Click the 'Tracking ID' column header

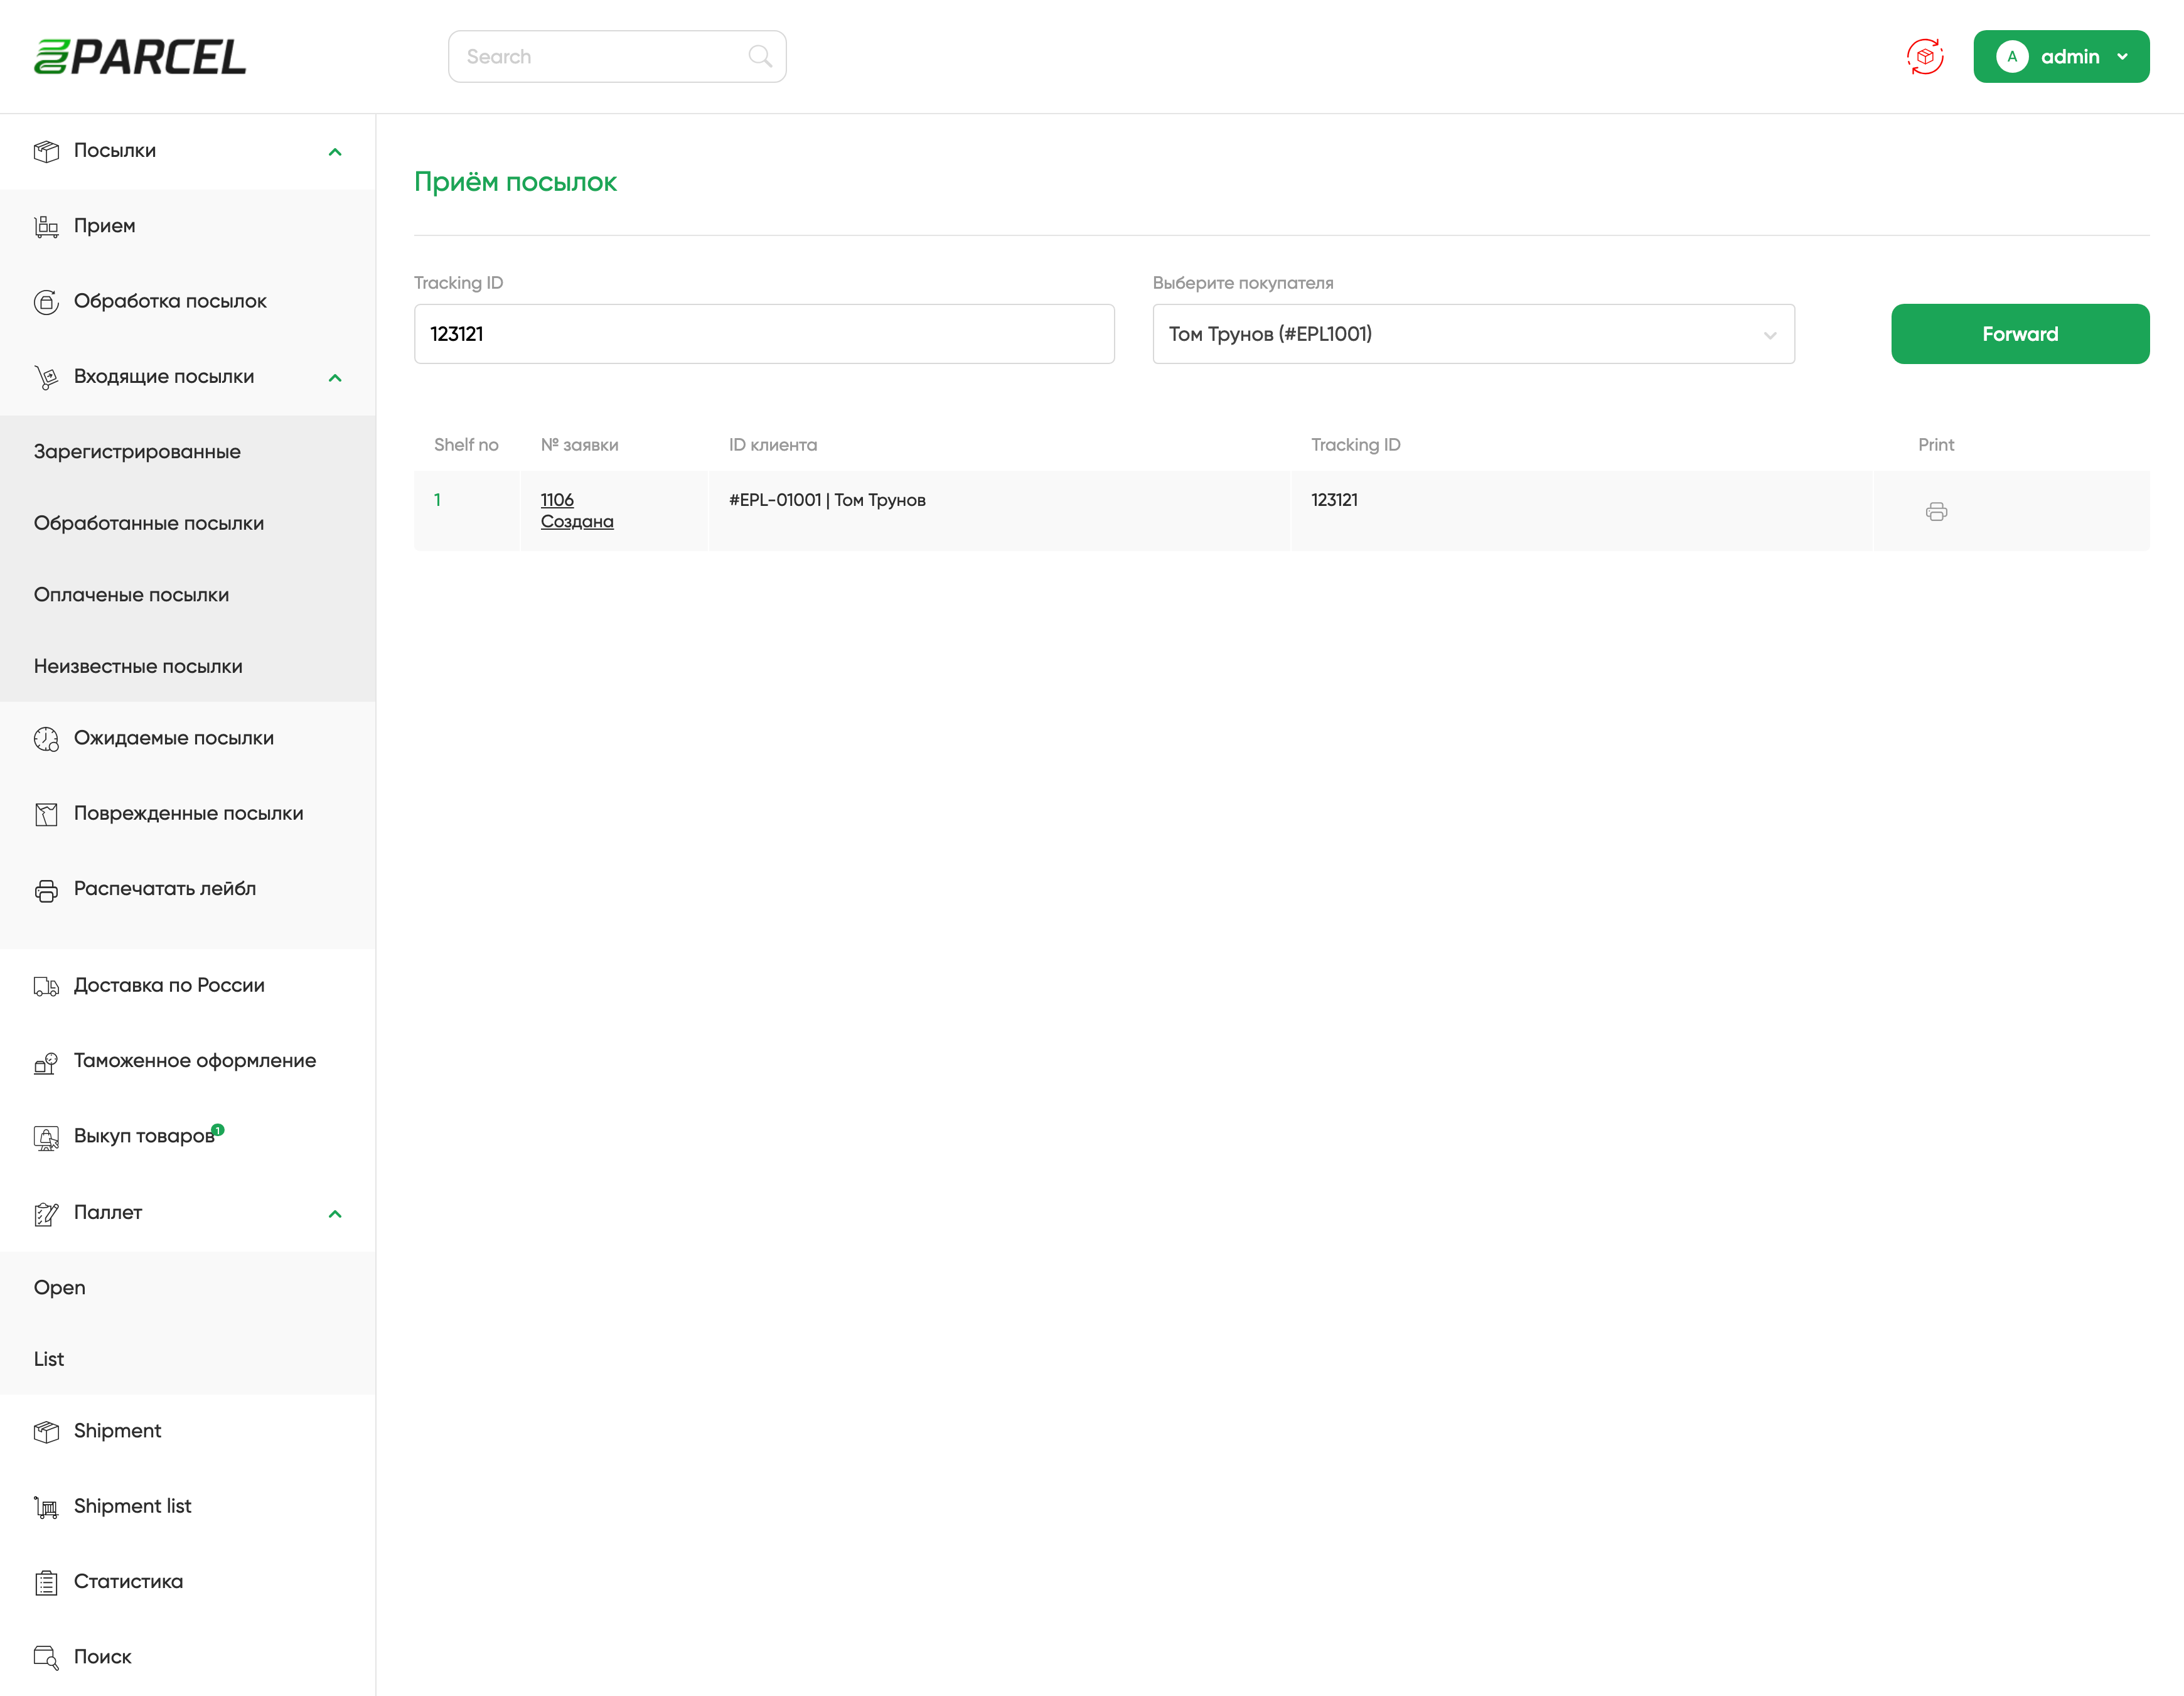[x=1356, y=445]
